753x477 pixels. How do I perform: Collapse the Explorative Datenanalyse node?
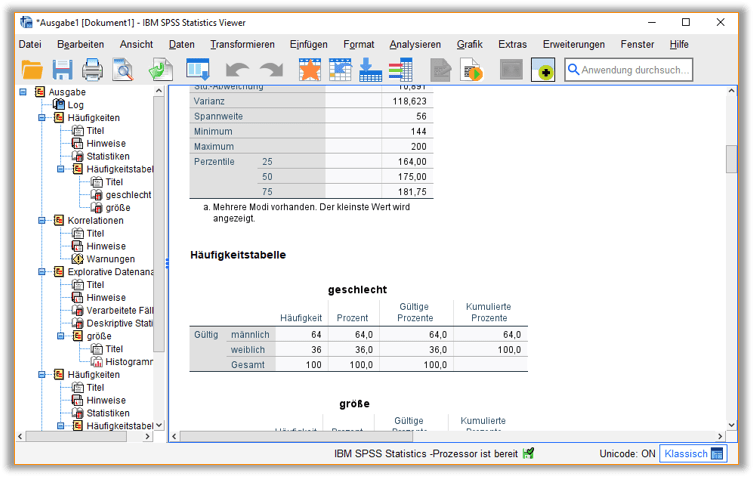pos(42,272)
